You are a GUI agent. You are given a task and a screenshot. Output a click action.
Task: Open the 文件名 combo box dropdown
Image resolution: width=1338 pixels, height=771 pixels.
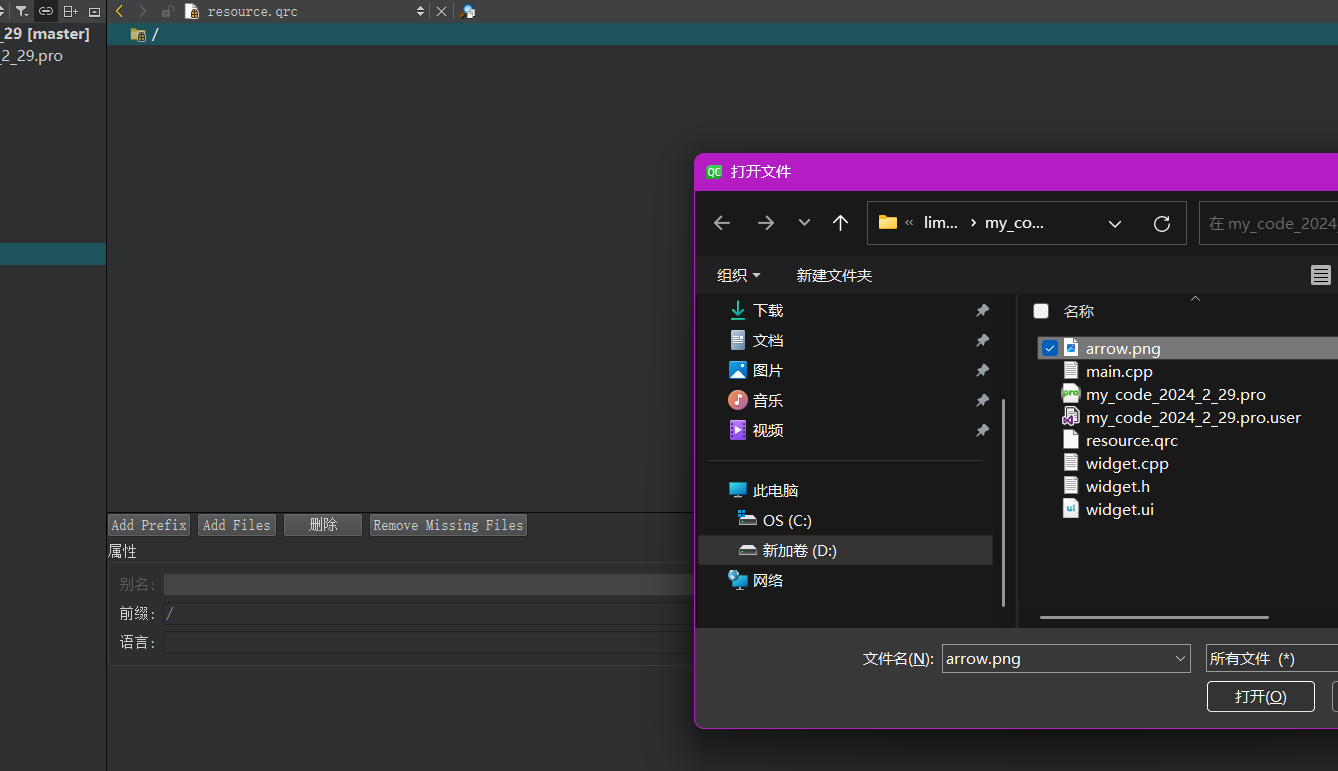pyautogui.click(x=1180, y=659)
